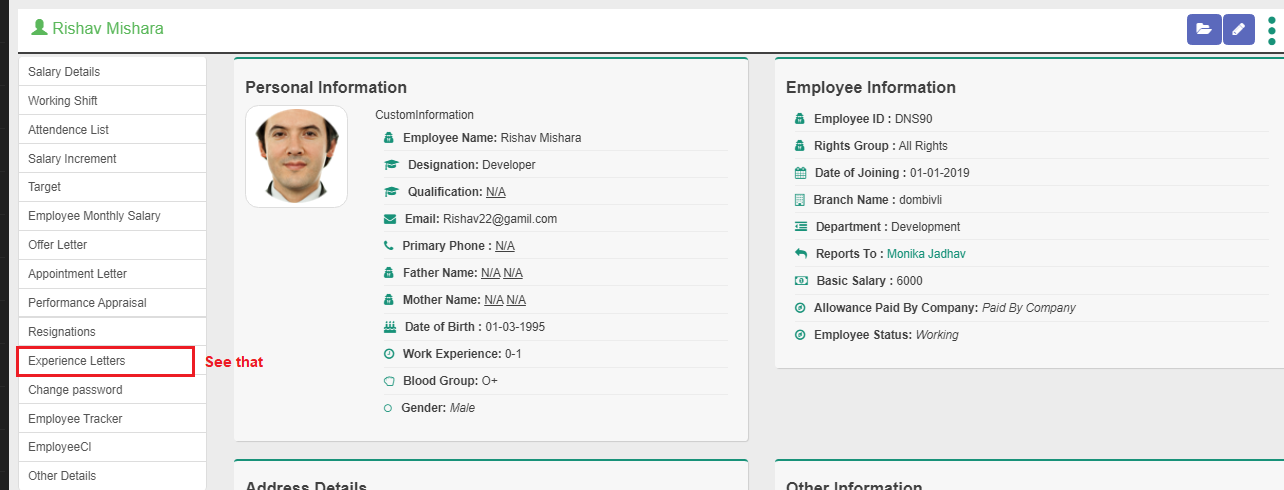Click the pencil edit icon button
This screenshot has width=1284, height=490.
1238,29
